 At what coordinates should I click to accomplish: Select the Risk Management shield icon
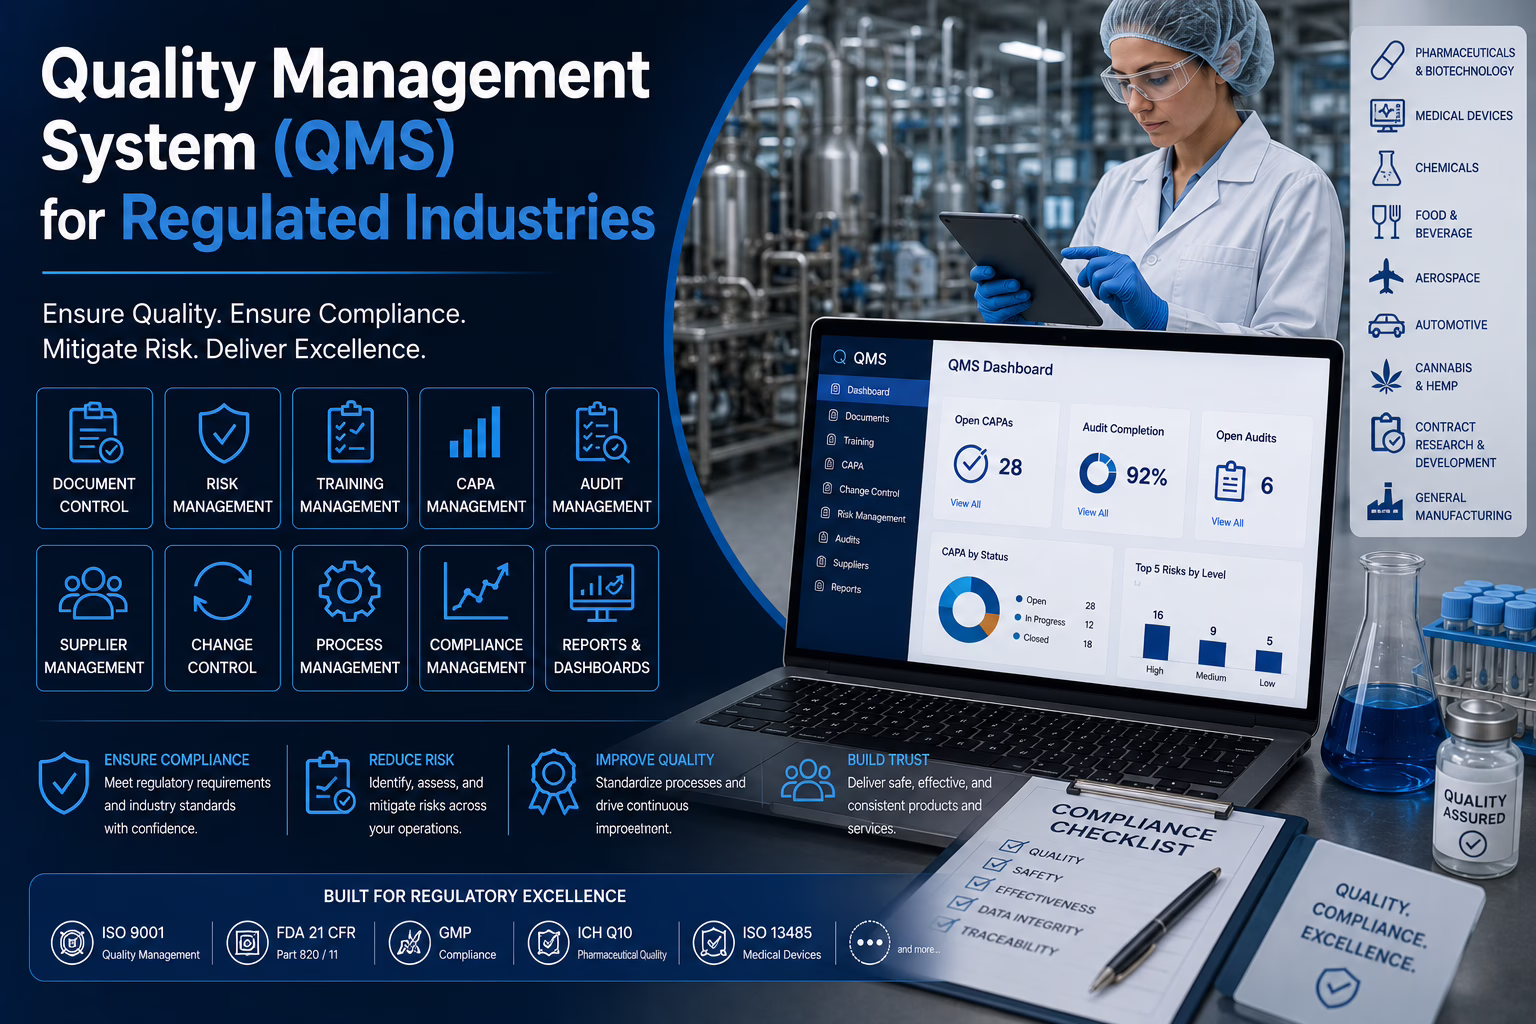click(x=223, y=432)
